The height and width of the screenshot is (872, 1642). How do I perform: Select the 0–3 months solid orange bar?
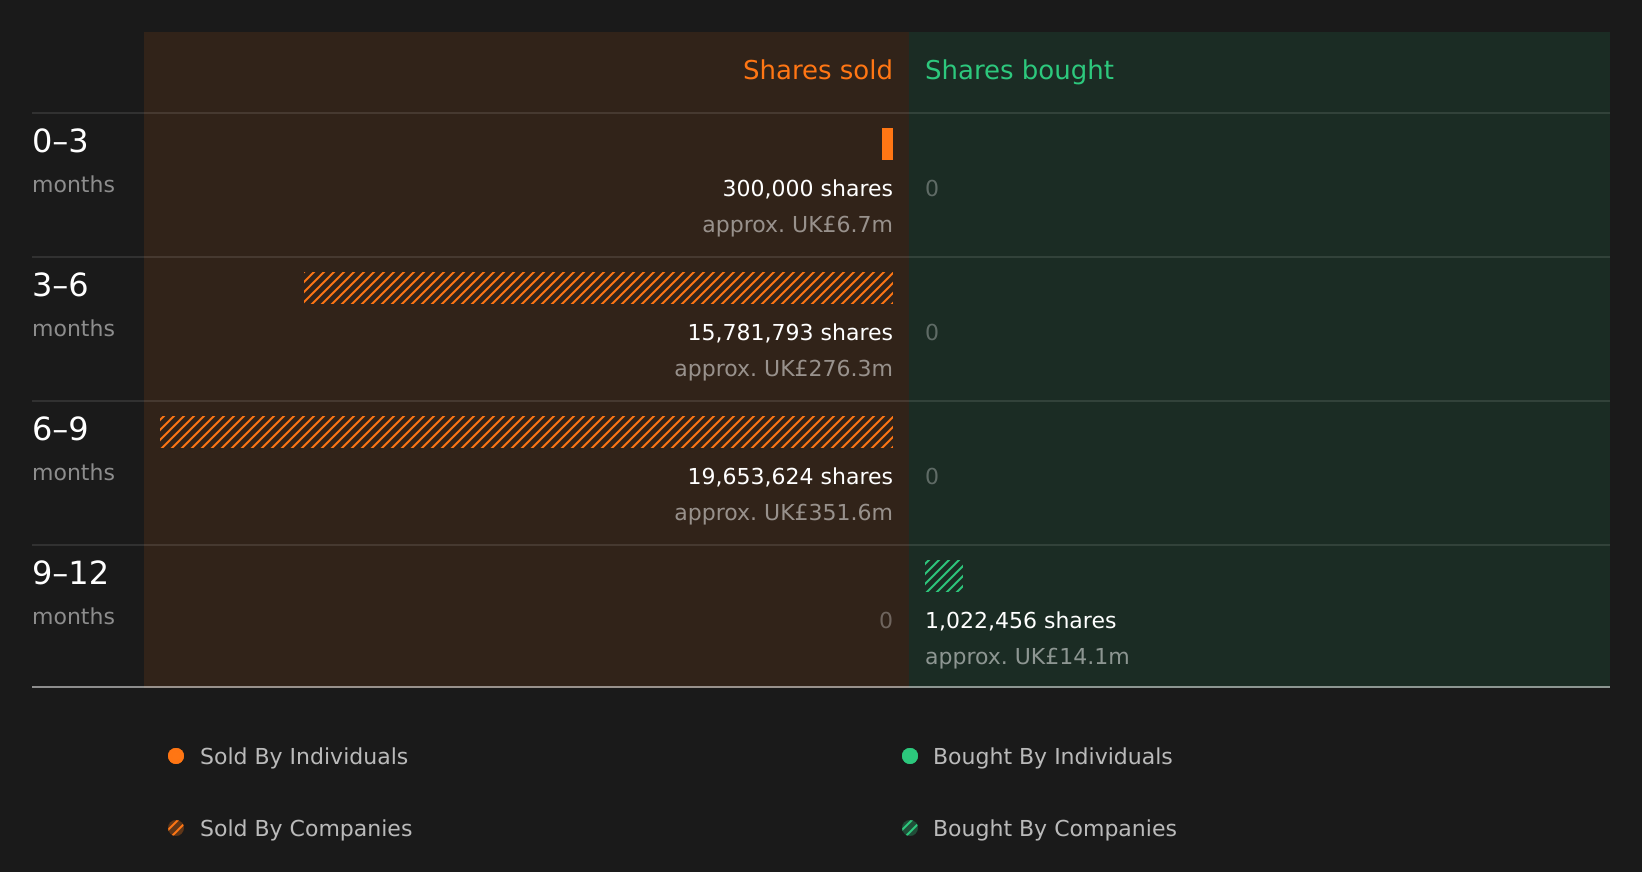point(887,144)
